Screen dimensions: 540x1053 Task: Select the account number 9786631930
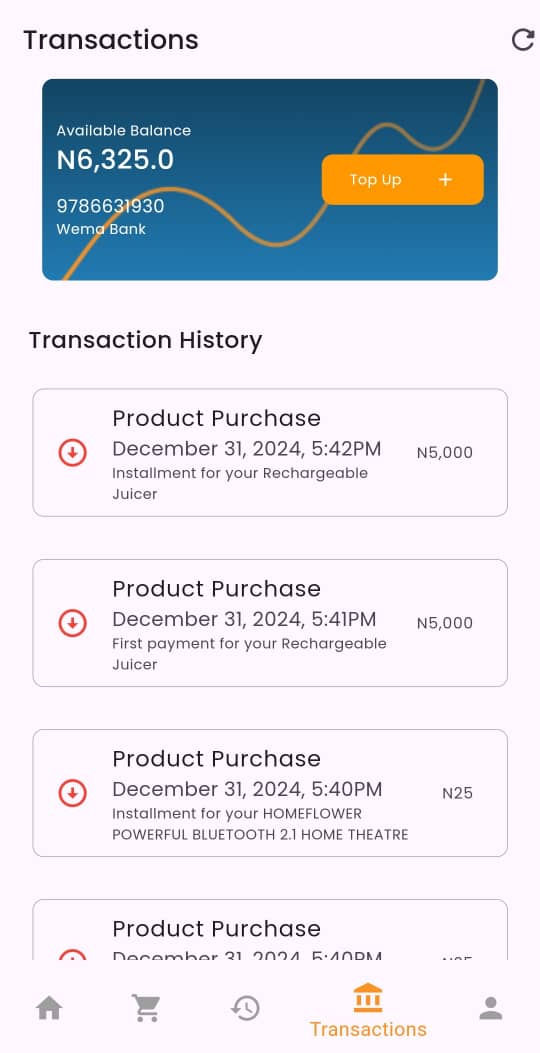pyautogui.click(x=110, y=206)
